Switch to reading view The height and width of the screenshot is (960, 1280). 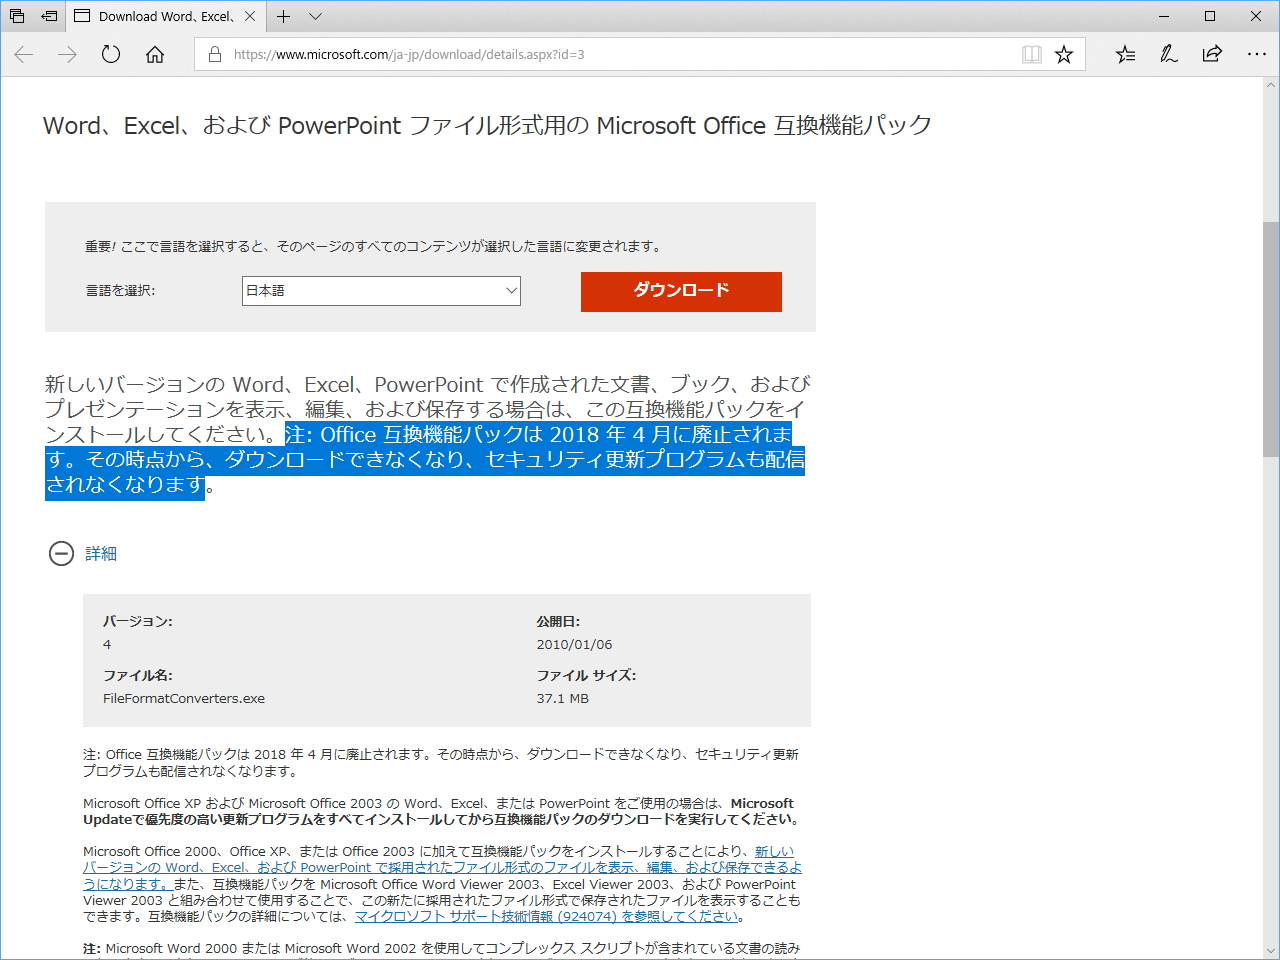coord(1031,54)
